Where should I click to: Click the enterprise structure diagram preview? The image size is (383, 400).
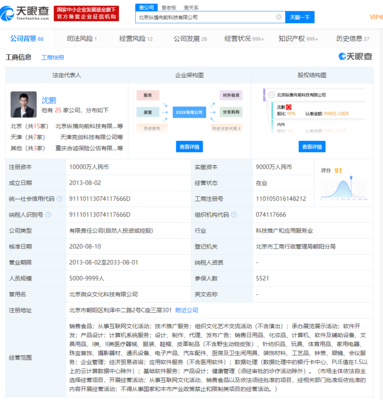pos(189,111)
